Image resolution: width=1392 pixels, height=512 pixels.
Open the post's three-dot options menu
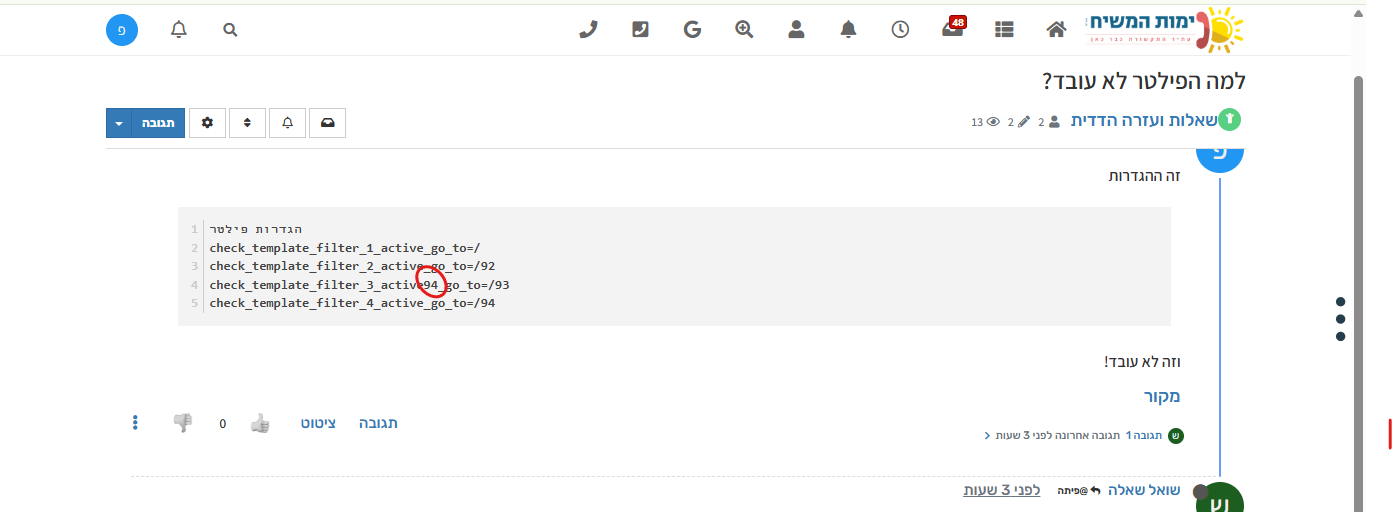[x=135, y=423]
